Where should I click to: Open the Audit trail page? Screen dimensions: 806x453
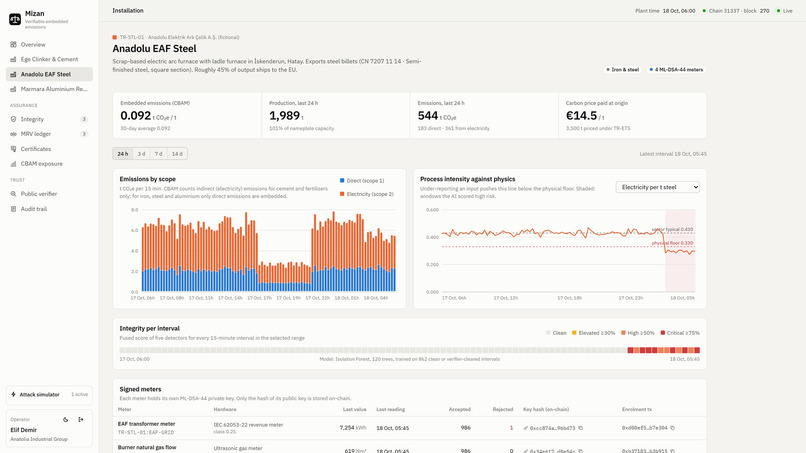point(49,209)
